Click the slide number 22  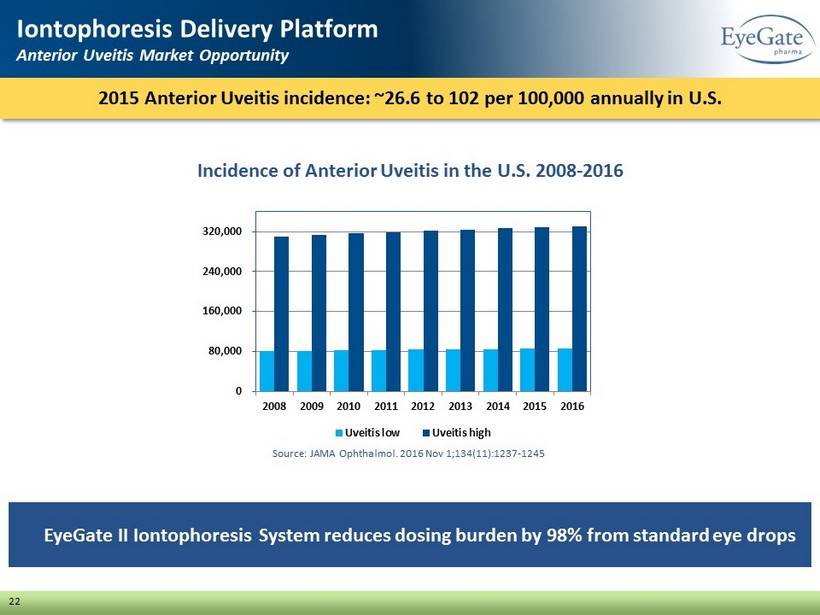coord(15,601)
